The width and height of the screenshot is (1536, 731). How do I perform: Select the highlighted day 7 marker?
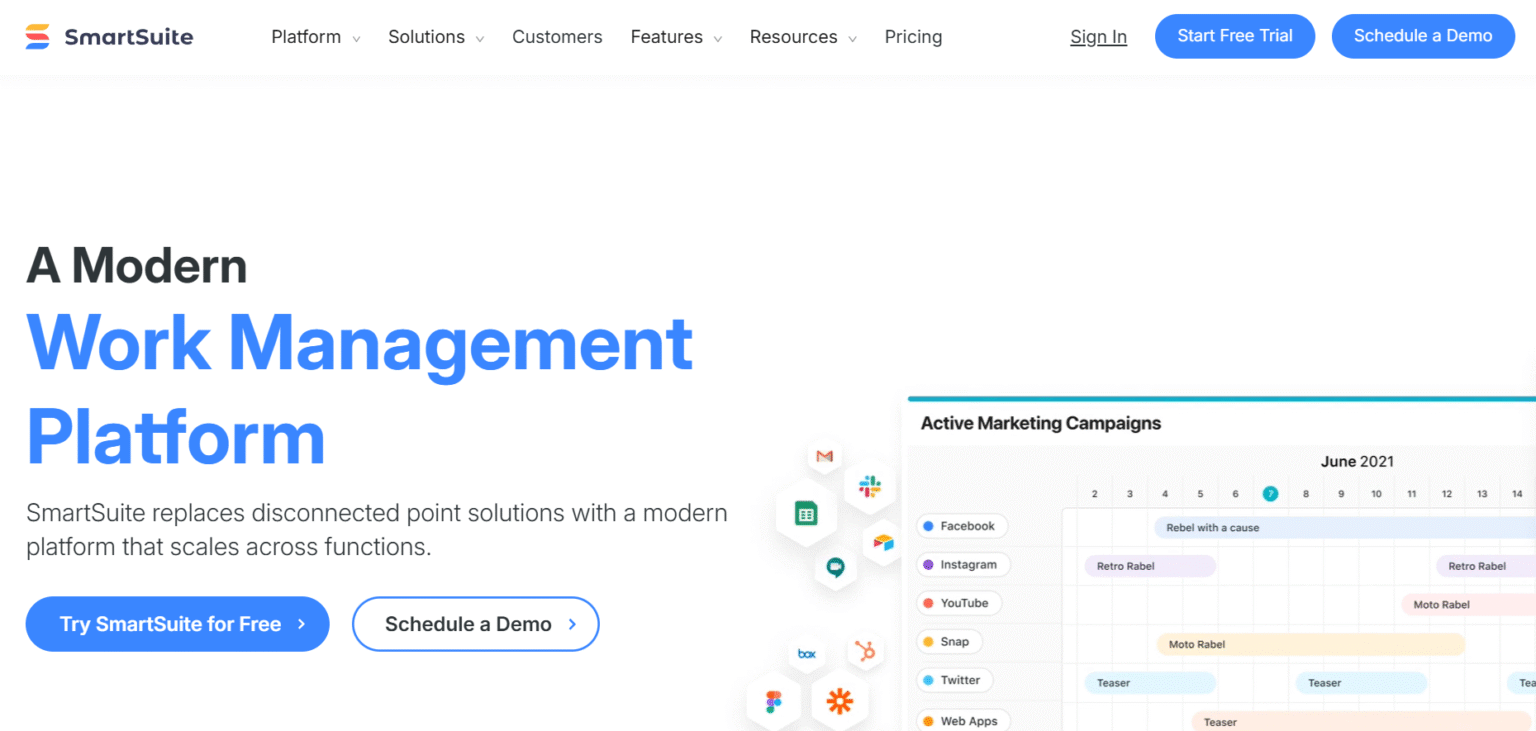tap(1270, 493)
